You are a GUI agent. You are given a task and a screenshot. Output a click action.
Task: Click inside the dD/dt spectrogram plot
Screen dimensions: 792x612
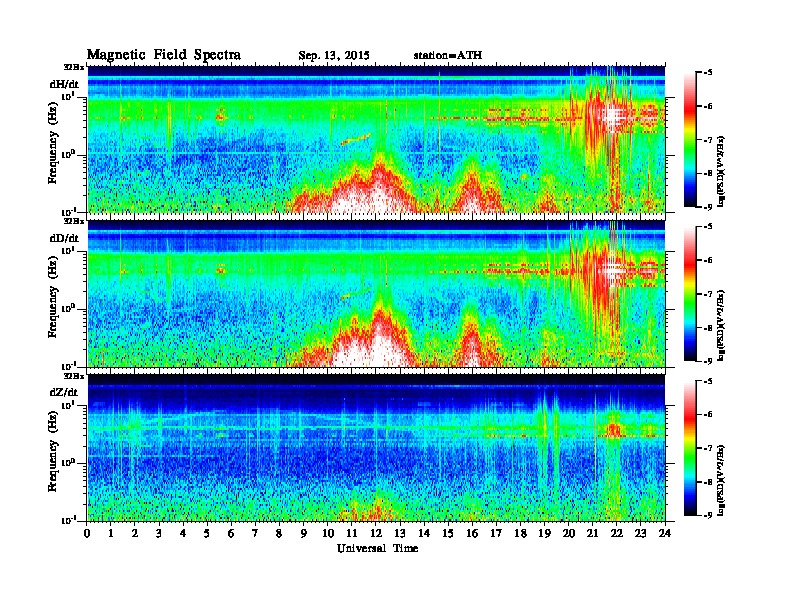tap(376, 293)
